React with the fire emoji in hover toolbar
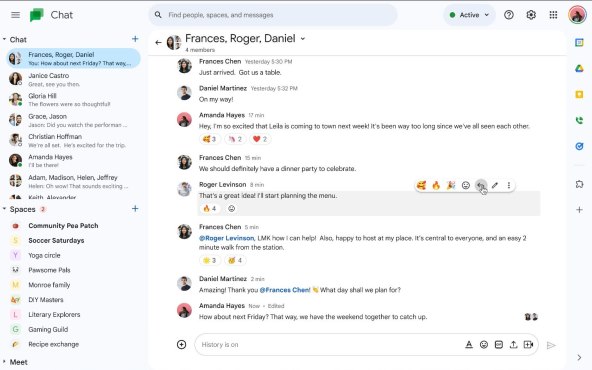The image size is (592, 370). point(436,185)
